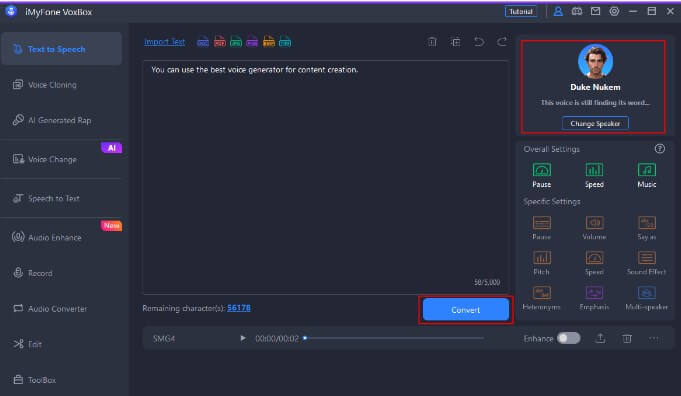Import via the green file type icon
This screenshot has height=396, width=681.
pyautogui.click(x=236, y=42)
